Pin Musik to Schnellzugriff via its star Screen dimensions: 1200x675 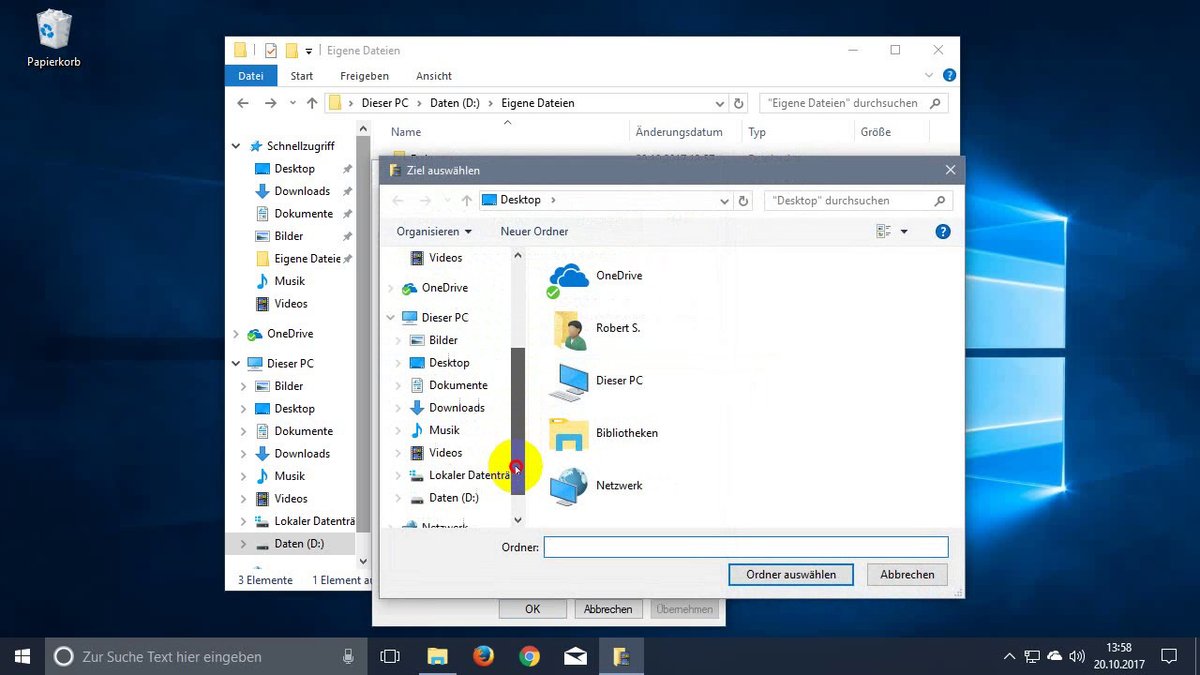pos(345,281)
